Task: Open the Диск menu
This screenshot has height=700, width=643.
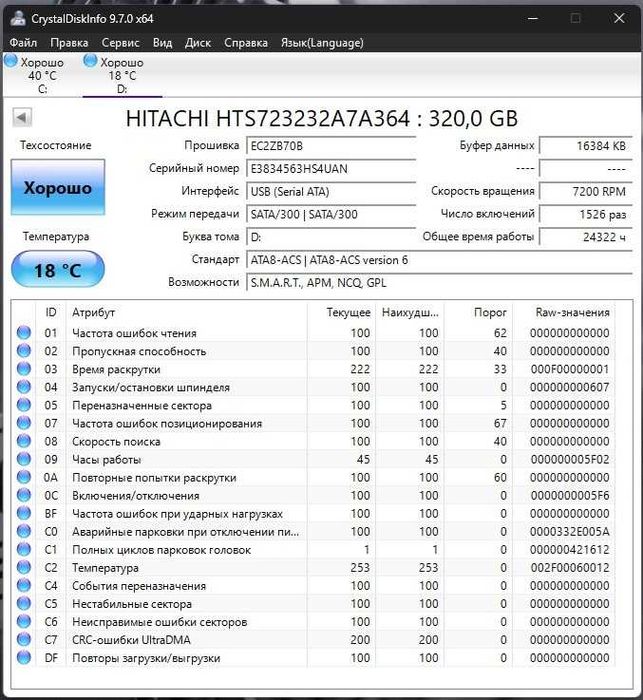Action: [x=198, y=43]
